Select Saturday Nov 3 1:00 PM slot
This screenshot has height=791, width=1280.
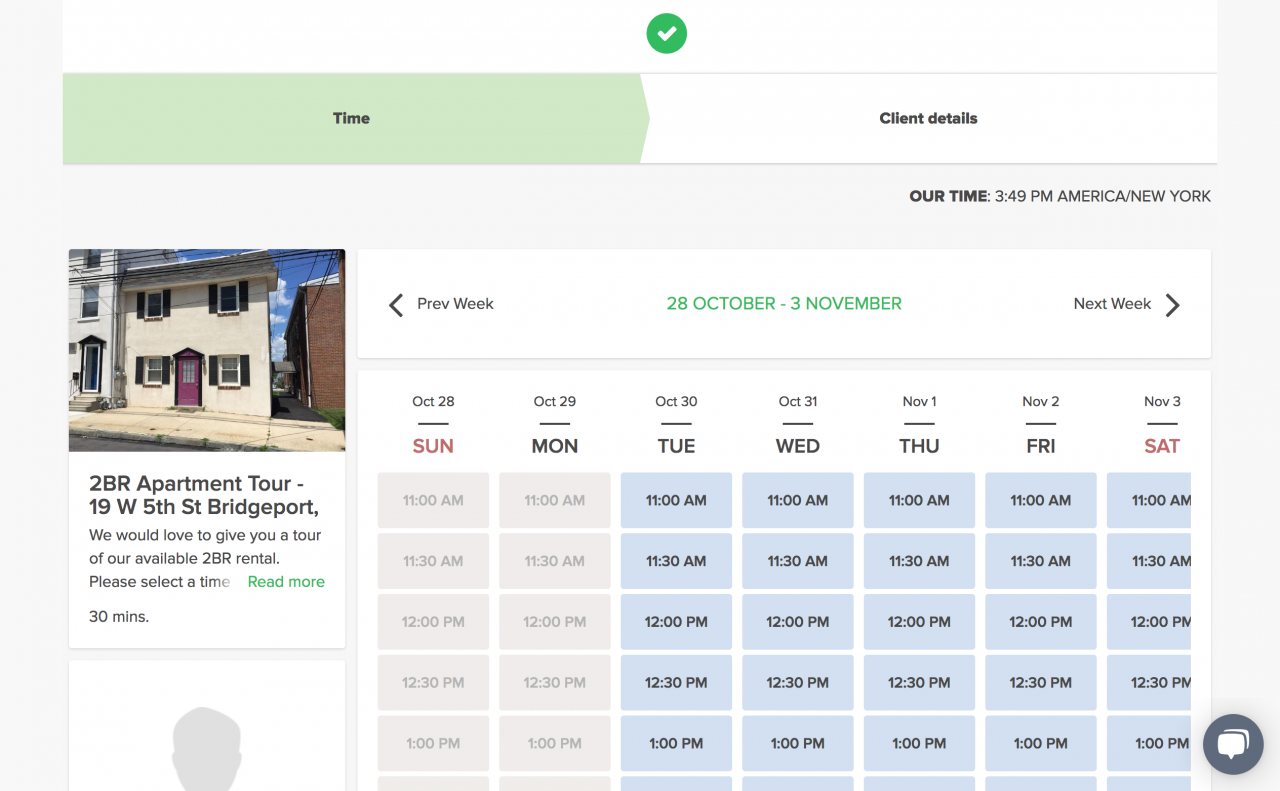(x=1149, y=744)
